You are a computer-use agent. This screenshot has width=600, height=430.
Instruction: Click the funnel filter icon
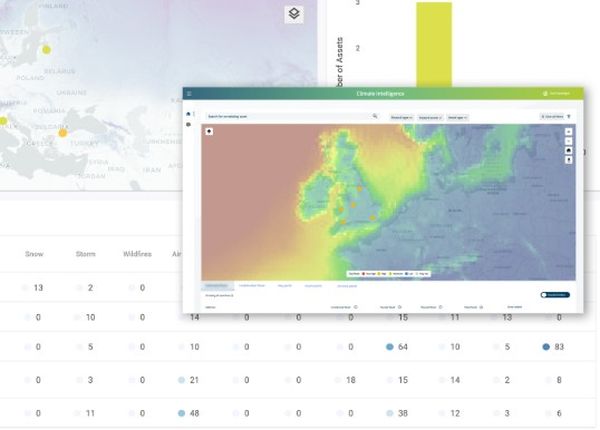[x=569, y=117]
